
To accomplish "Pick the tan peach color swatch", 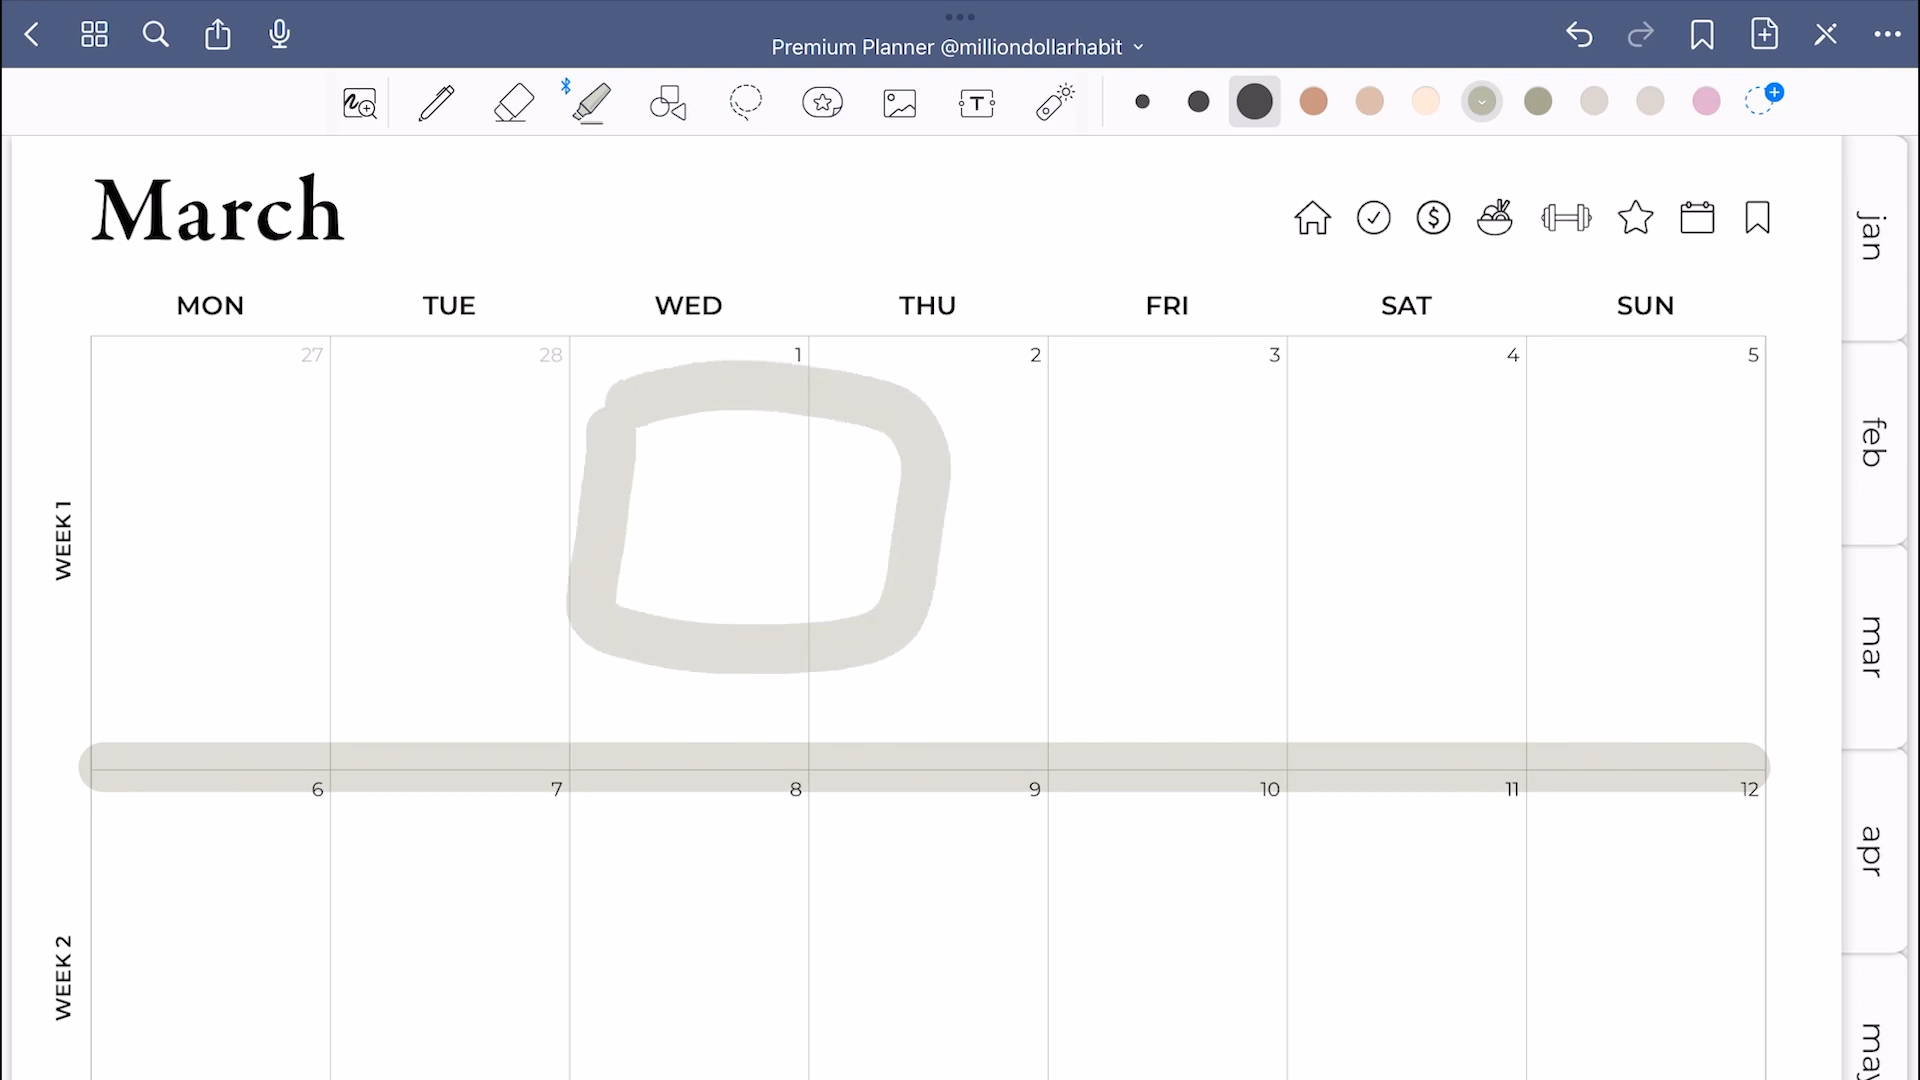I will click(x=1370, y=101).
